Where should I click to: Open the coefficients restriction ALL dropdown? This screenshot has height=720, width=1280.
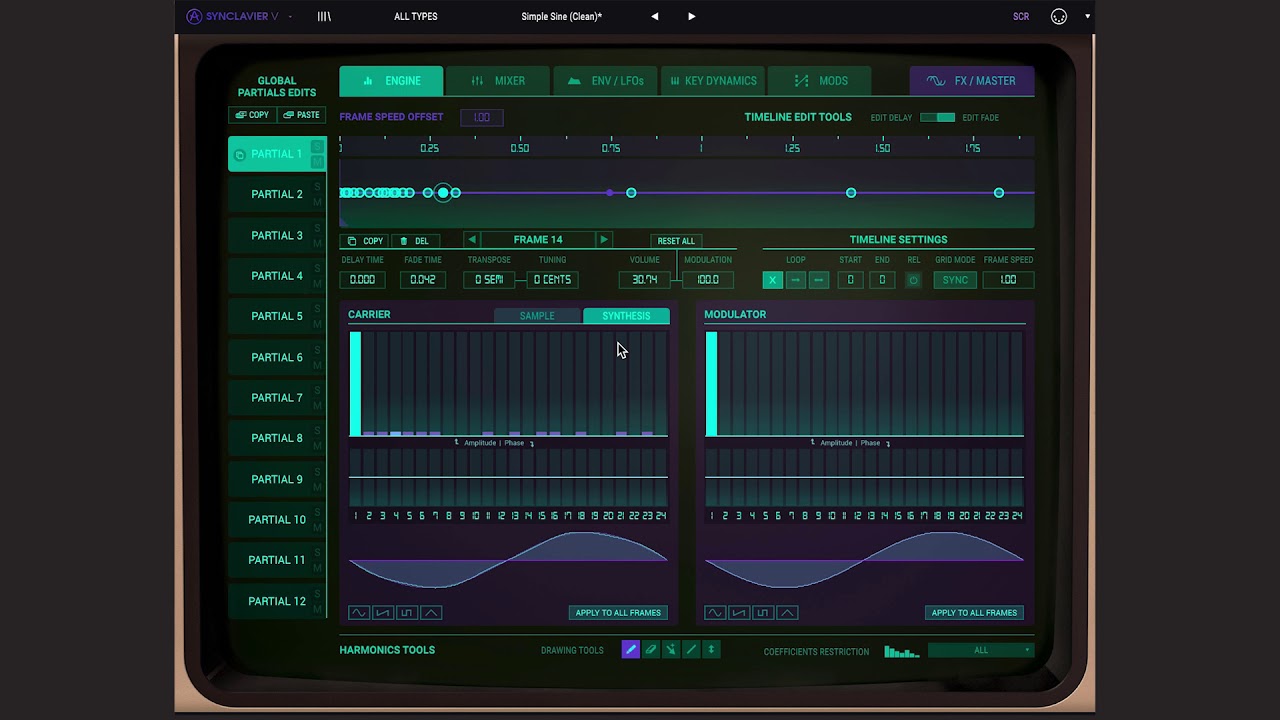[981, 651]
